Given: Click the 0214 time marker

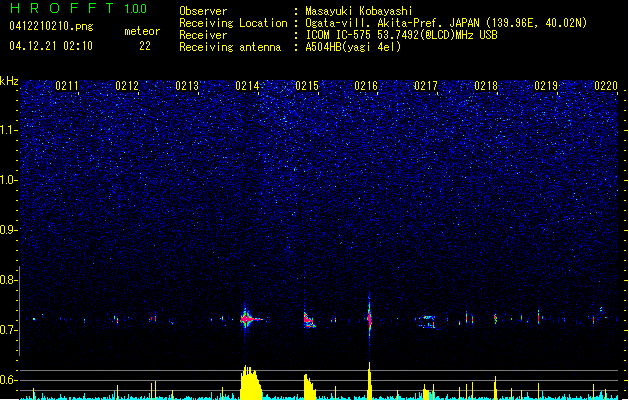Looking at the screenshot, I should coord(247,86).
